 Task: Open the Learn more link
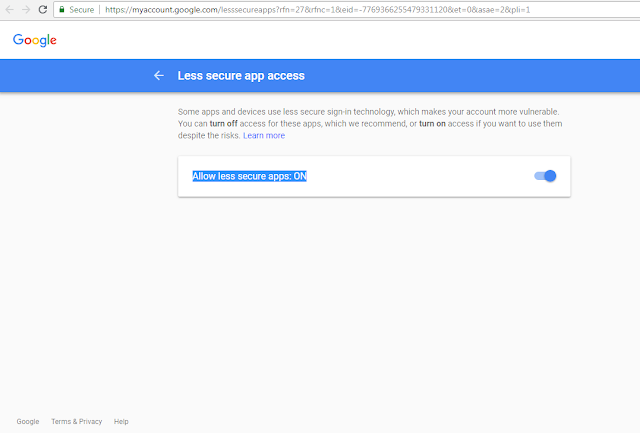click(x=264, y=135)
